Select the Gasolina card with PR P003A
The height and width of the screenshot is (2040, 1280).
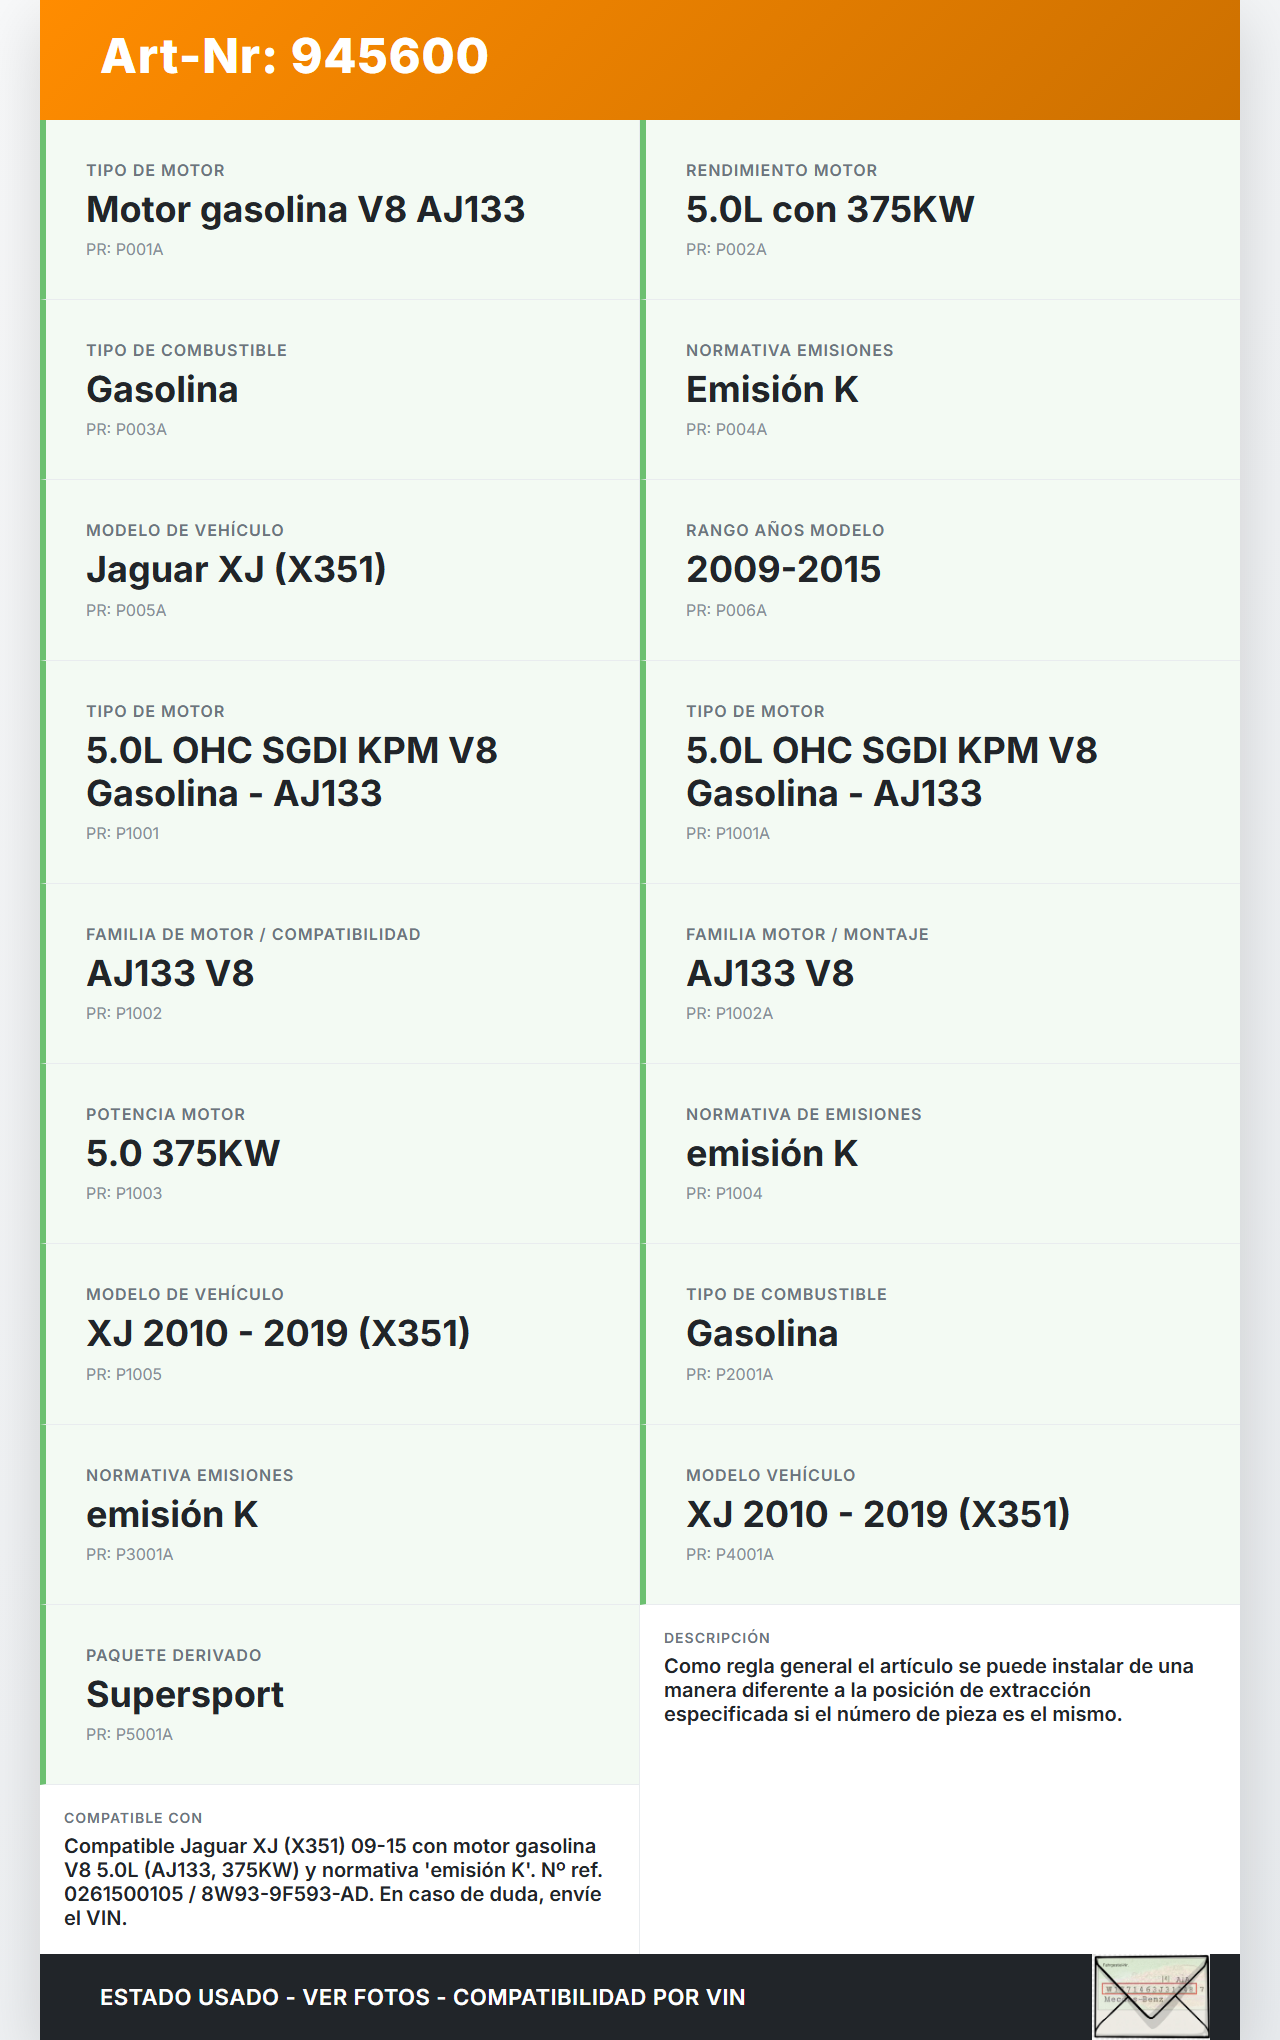click(340, 390)
